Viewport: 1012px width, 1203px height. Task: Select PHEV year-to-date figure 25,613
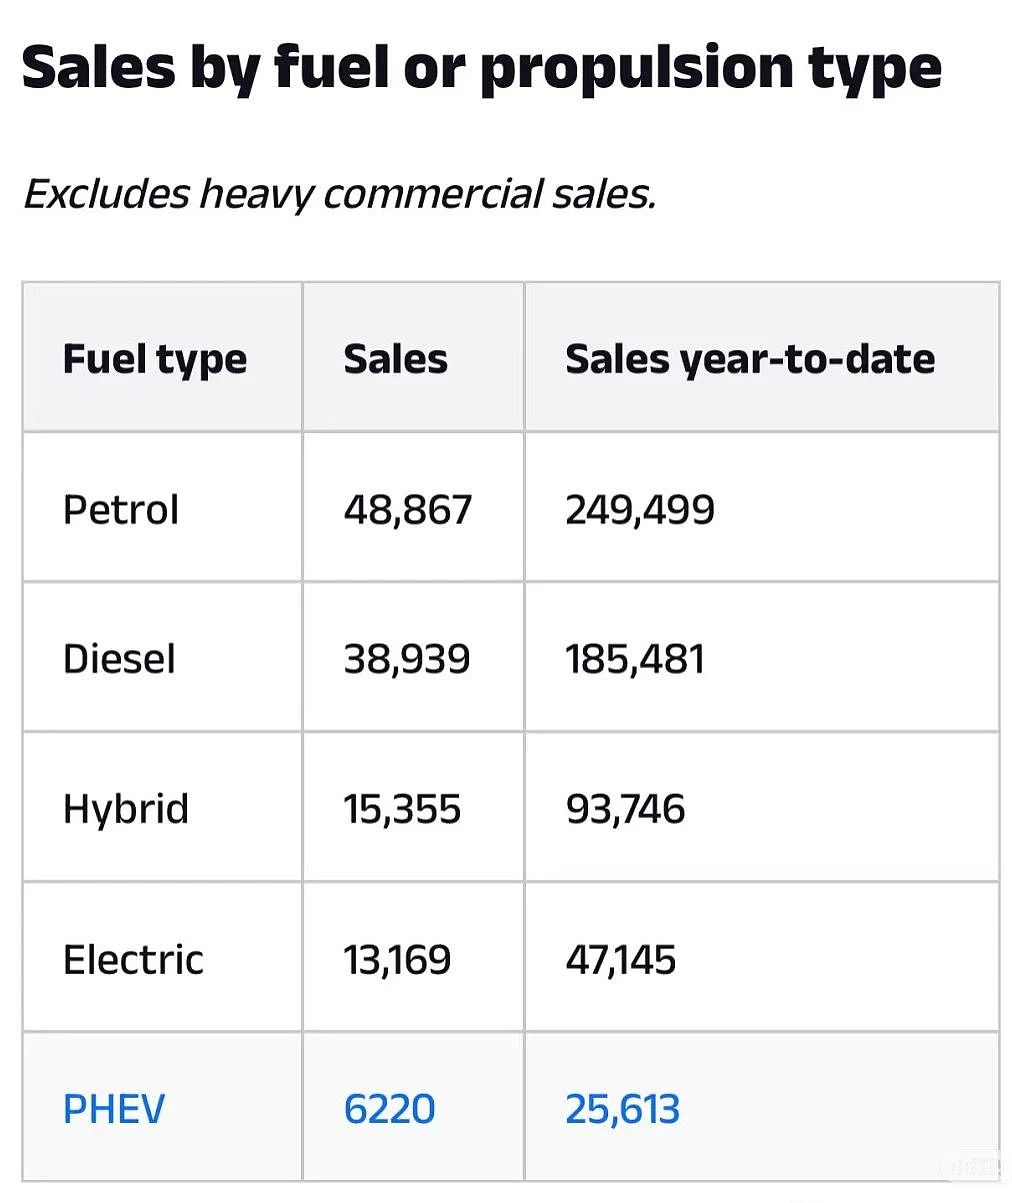click(x=622, y=1109)
